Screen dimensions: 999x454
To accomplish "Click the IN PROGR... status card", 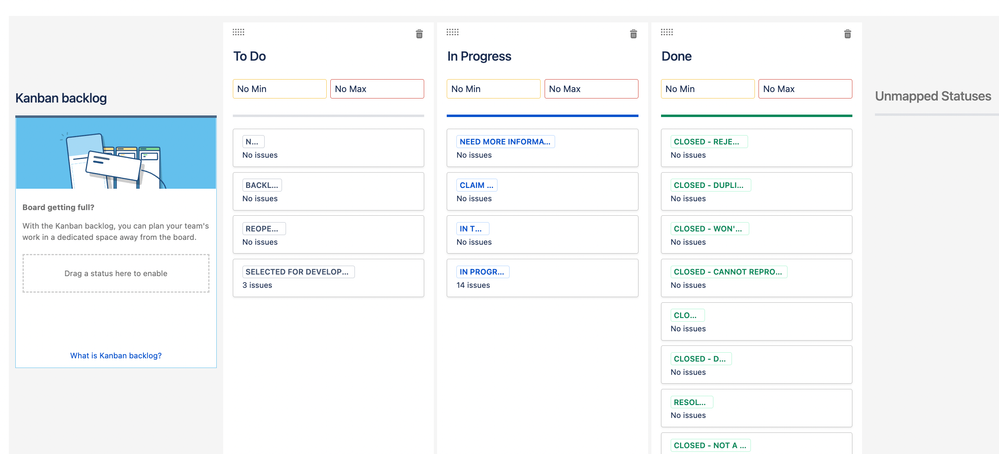I will tap(542, 278).
